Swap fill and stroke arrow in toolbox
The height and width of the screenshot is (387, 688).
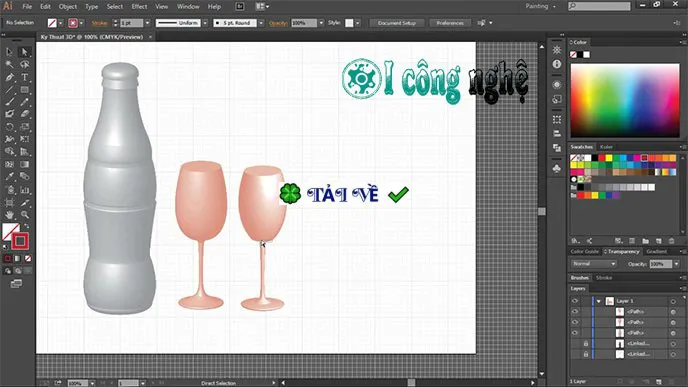(x=27, y=226)
